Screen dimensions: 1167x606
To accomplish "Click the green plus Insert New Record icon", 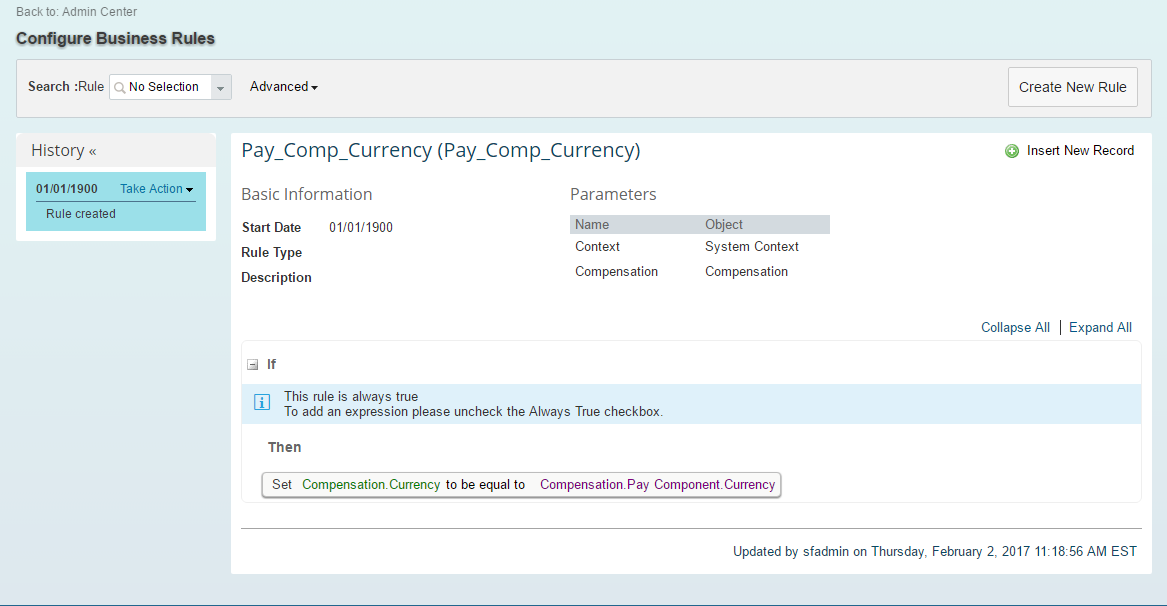I will tap(1011, 151).
